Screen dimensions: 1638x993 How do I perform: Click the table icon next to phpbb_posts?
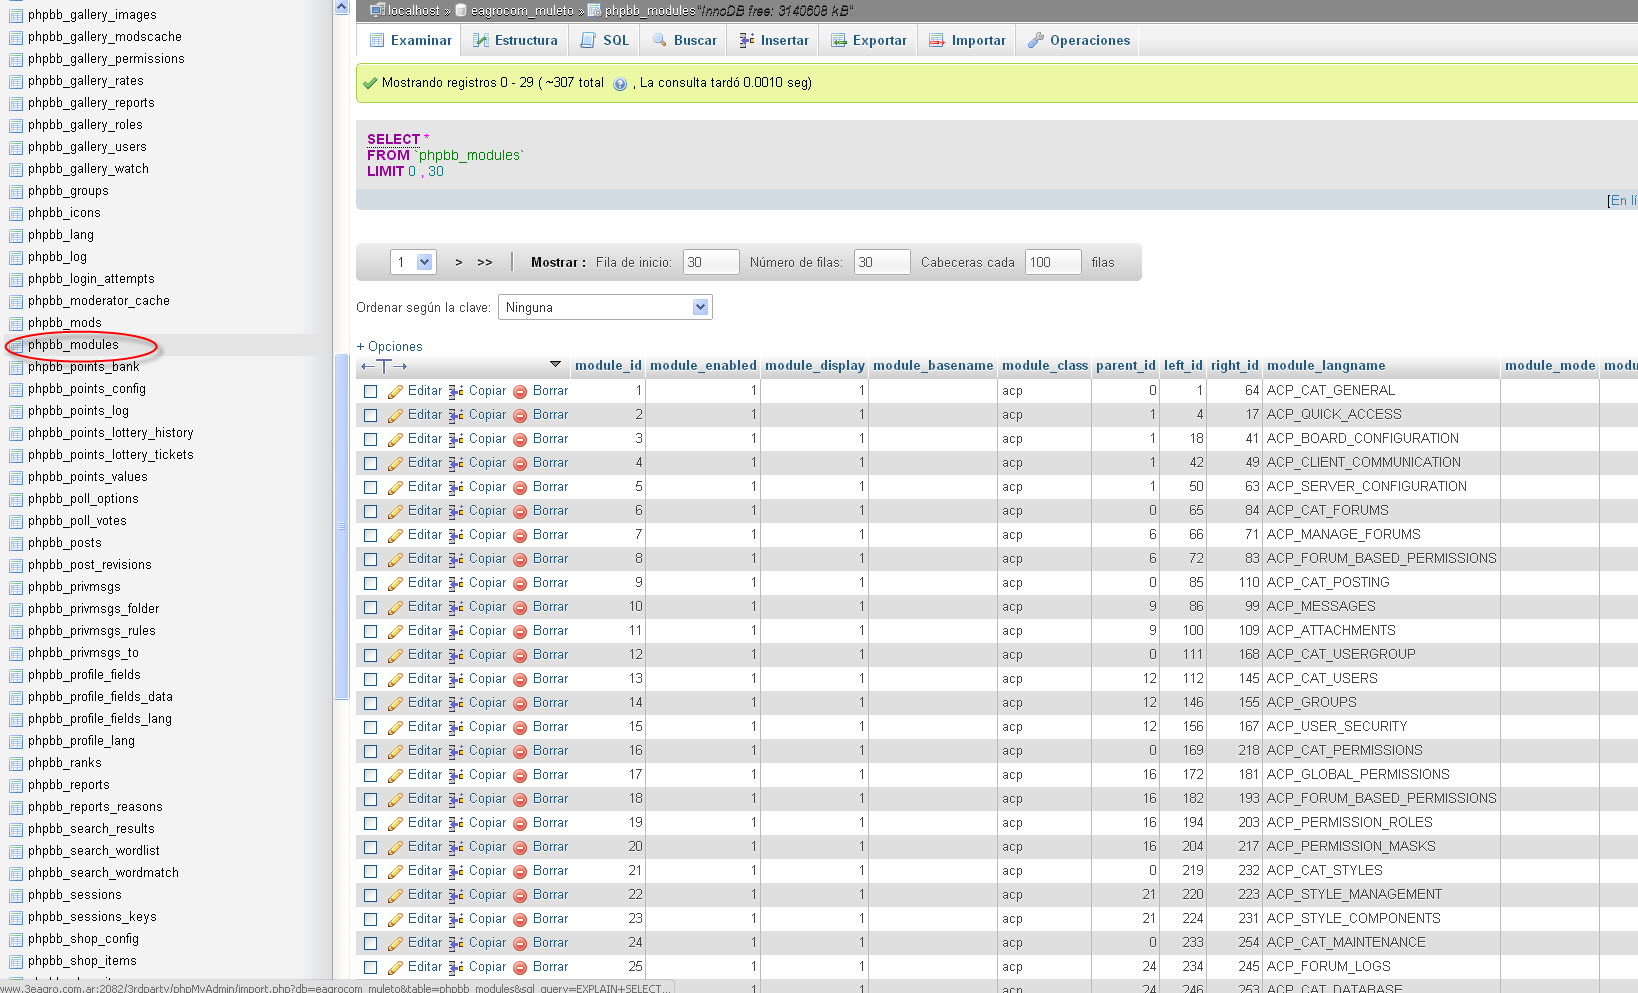tap(15, 544)
